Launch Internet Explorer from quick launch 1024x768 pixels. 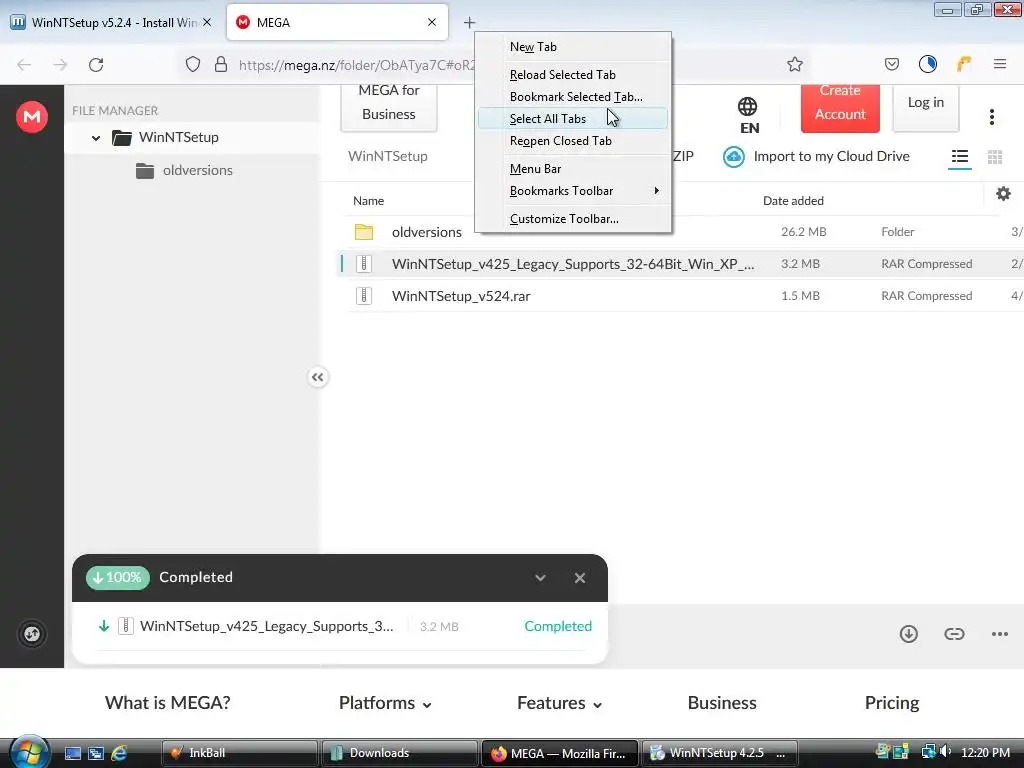(119, 753)
